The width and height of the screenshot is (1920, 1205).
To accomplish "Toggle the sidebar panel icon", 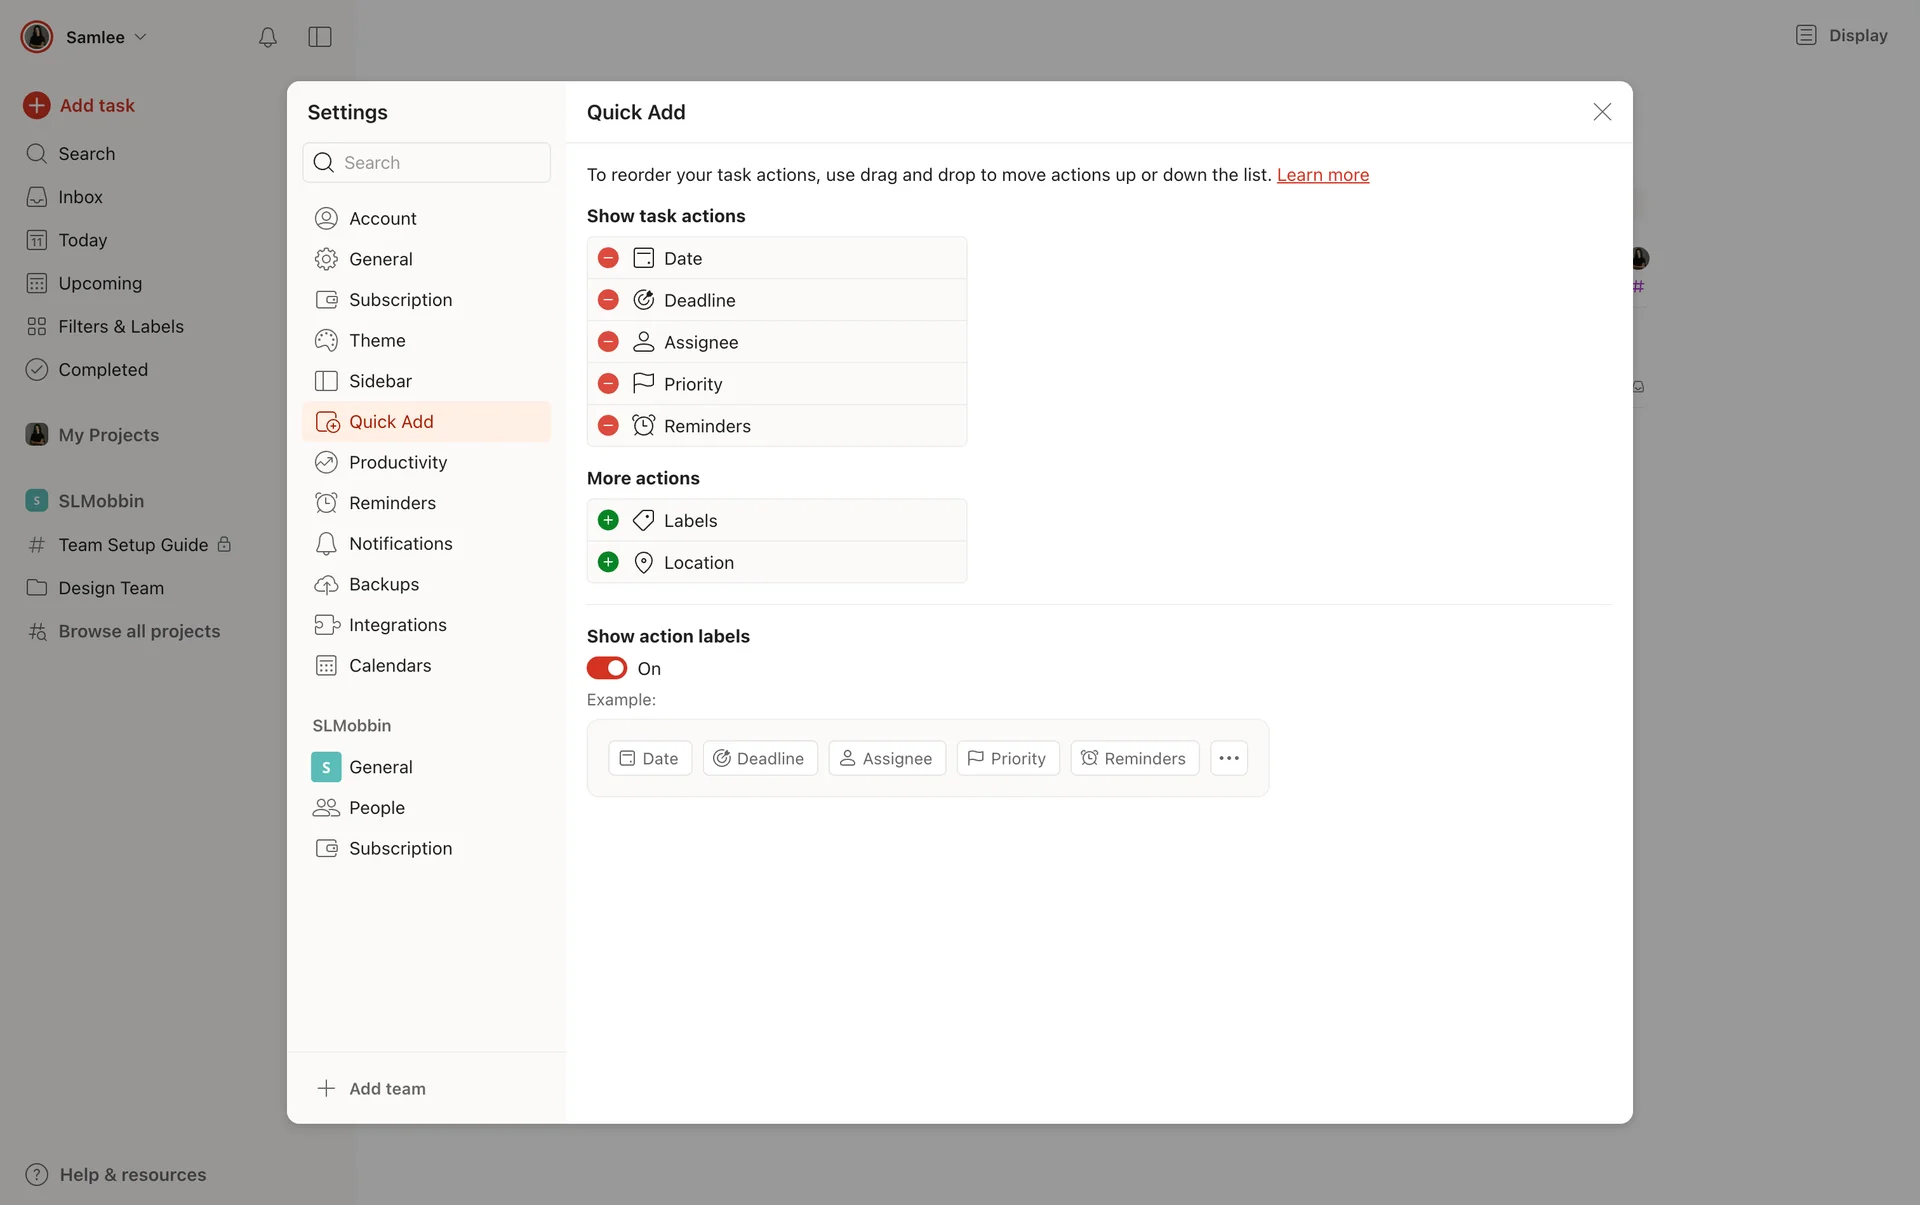I will pyautogui.click(x=320, y=37).
